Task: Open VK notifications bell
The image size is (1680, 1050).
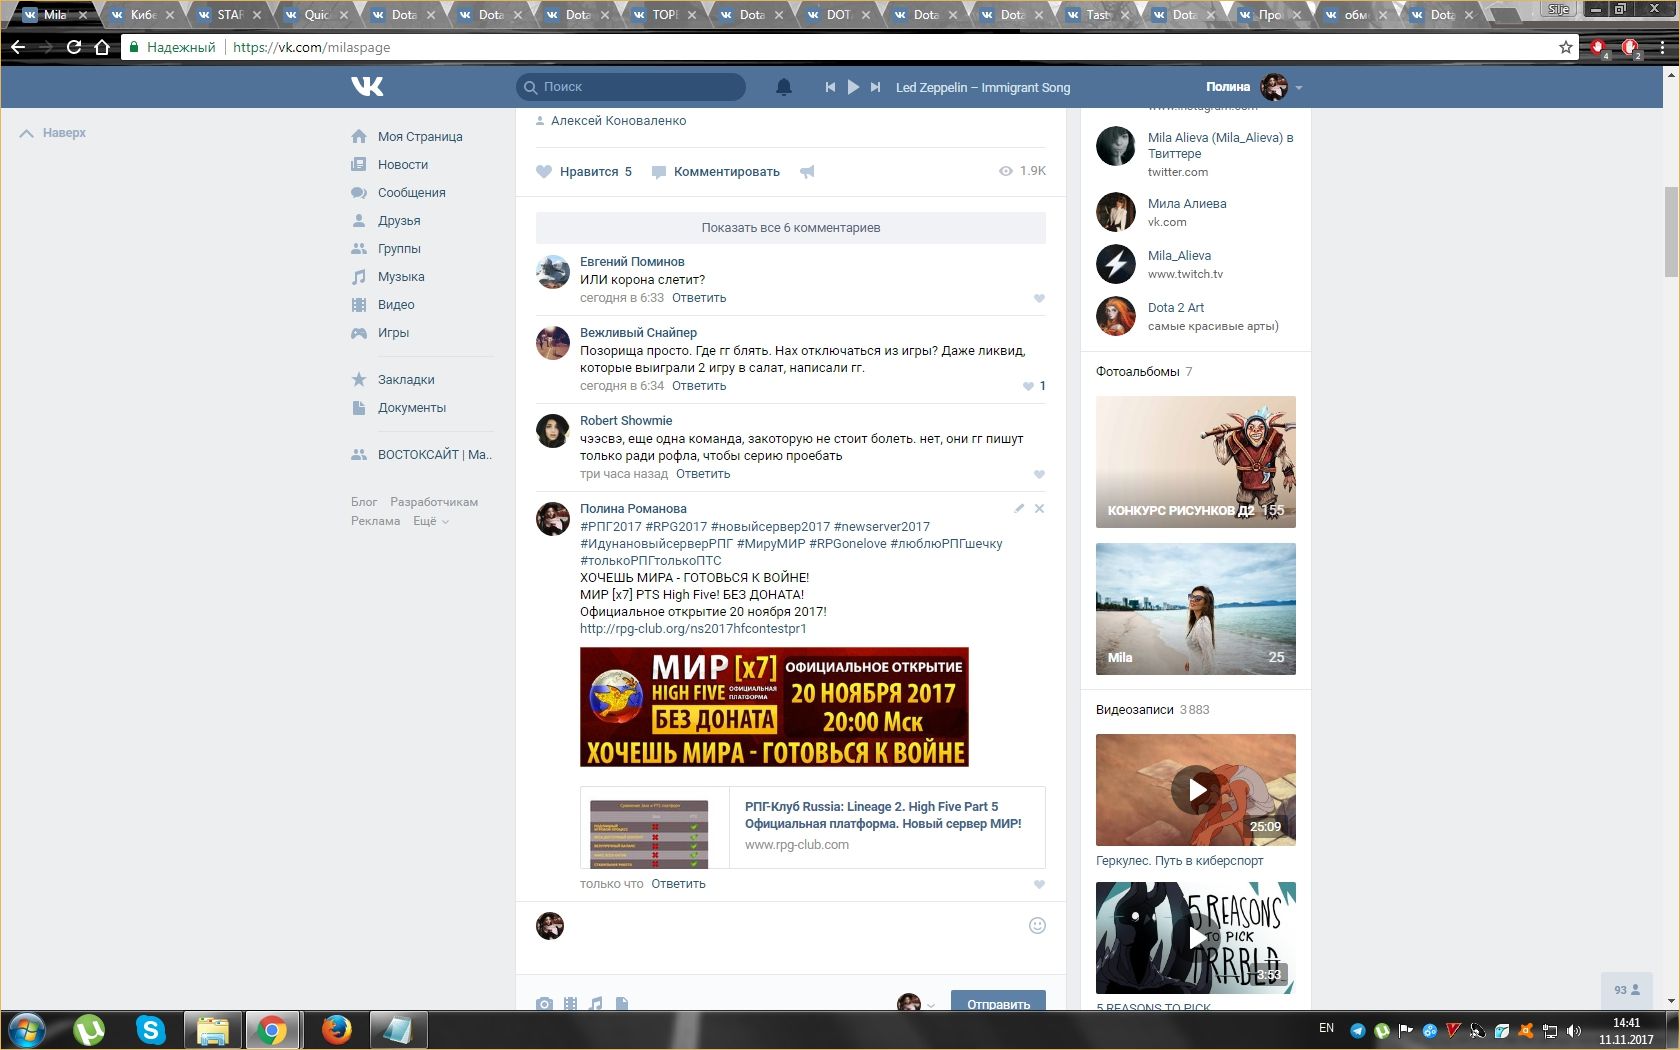Action: coord(784,87)
